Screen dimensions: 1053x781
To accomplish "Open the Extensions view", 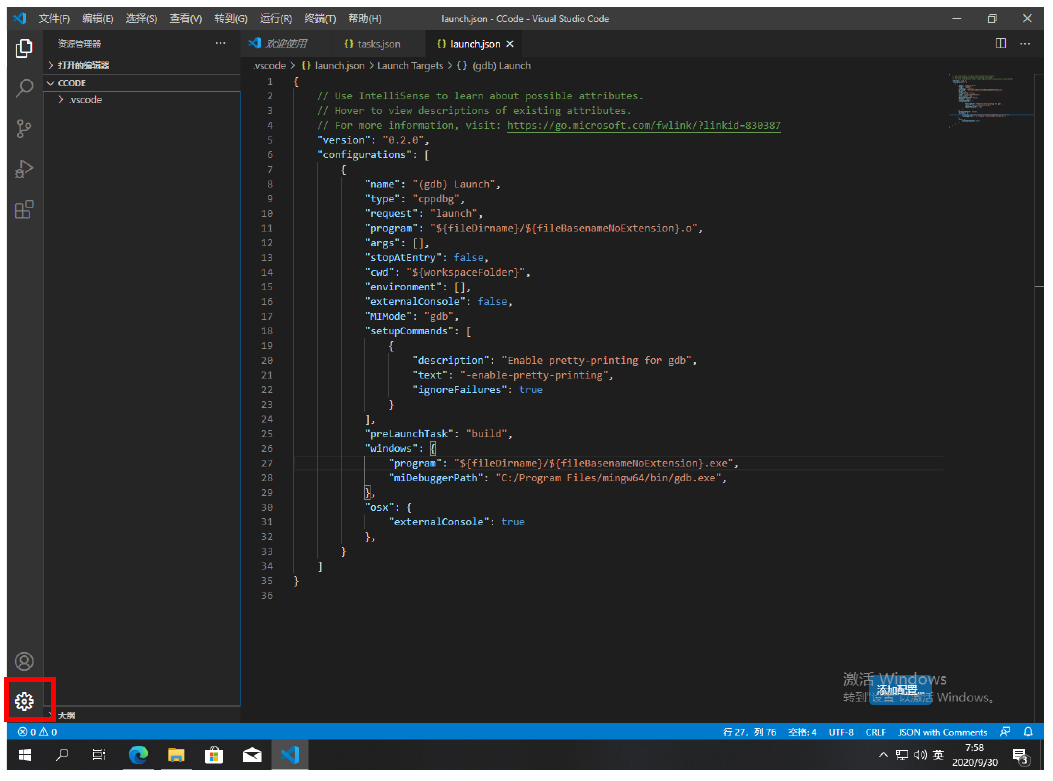I will (24, 210).
